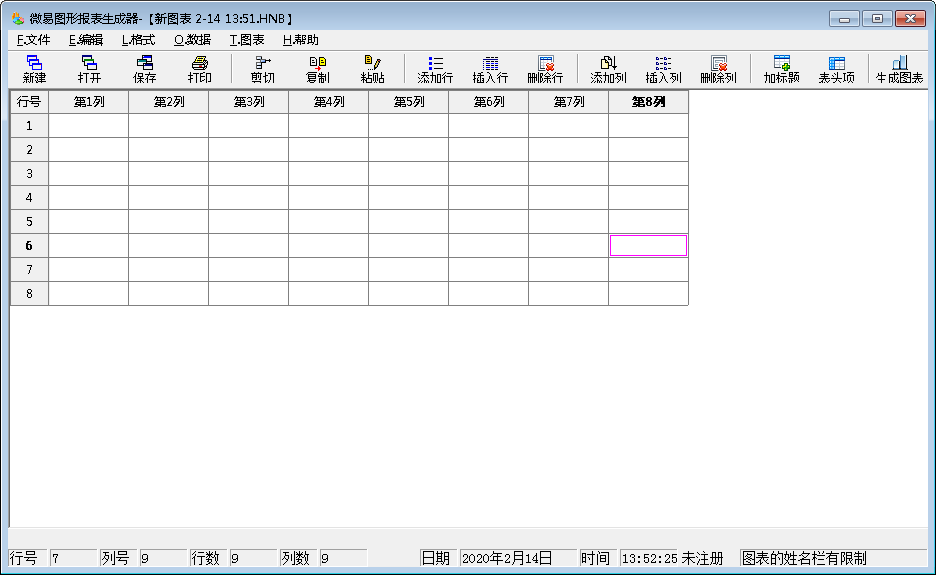Select row header 3
Viewport: 936px width, 575px height.
pos(29,174)
